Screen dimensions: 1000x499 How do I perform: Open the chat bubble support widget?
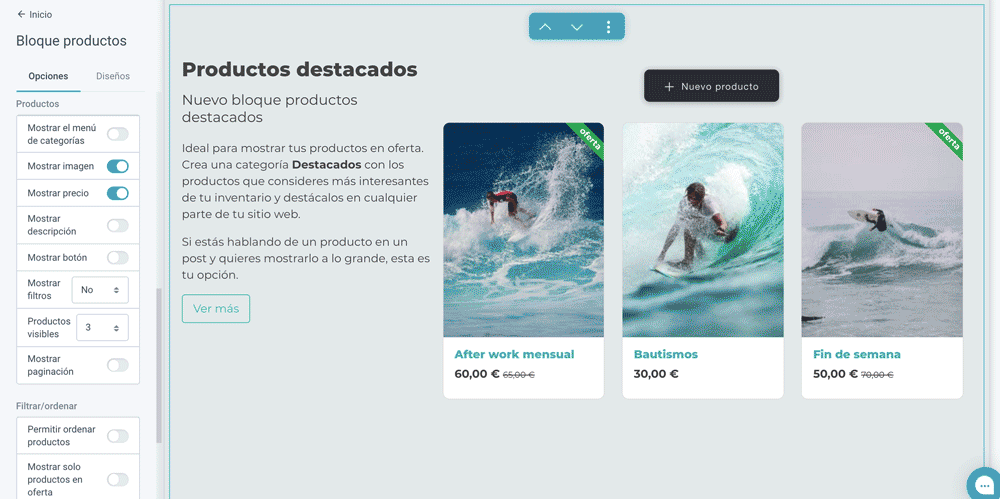(983, 483)
